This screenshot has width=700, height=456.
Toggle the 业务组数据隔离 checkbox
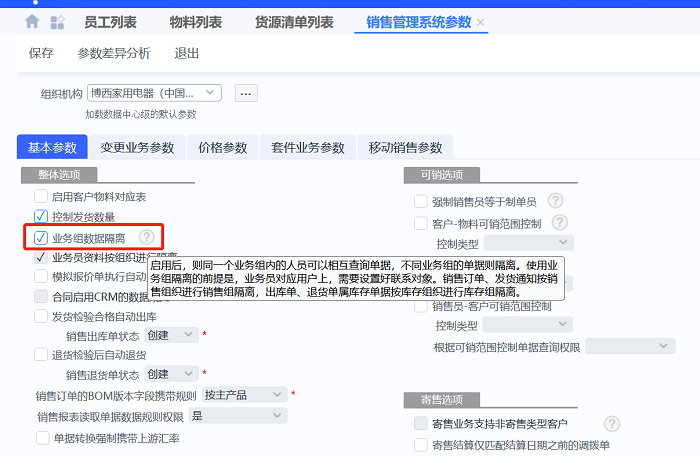41,237
